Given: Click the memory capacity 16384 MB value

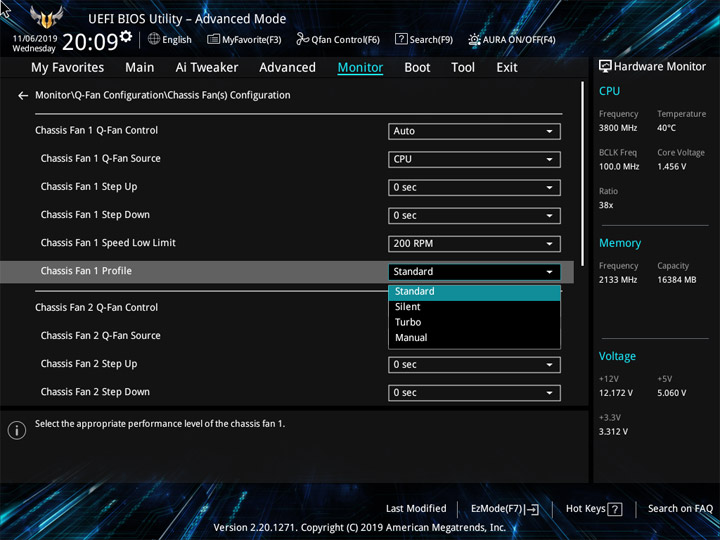Looking at the screenshot, I should 676,280.
